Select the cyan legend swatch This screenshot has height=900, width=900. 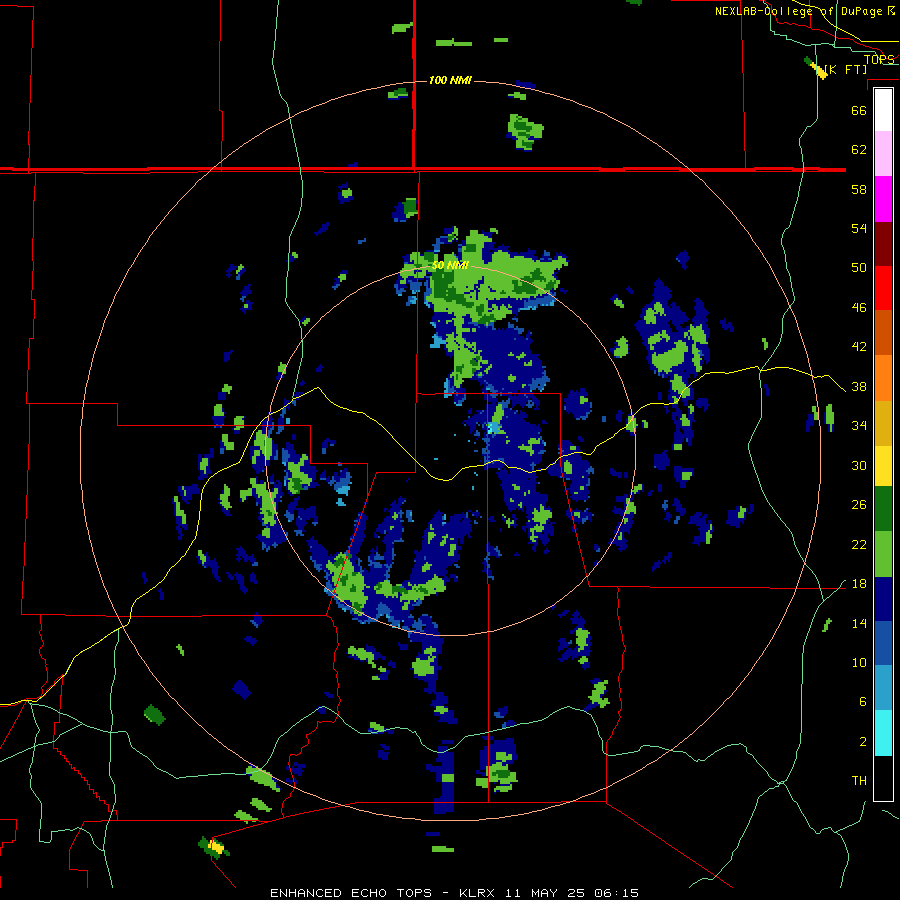click(x=883, y=733)
